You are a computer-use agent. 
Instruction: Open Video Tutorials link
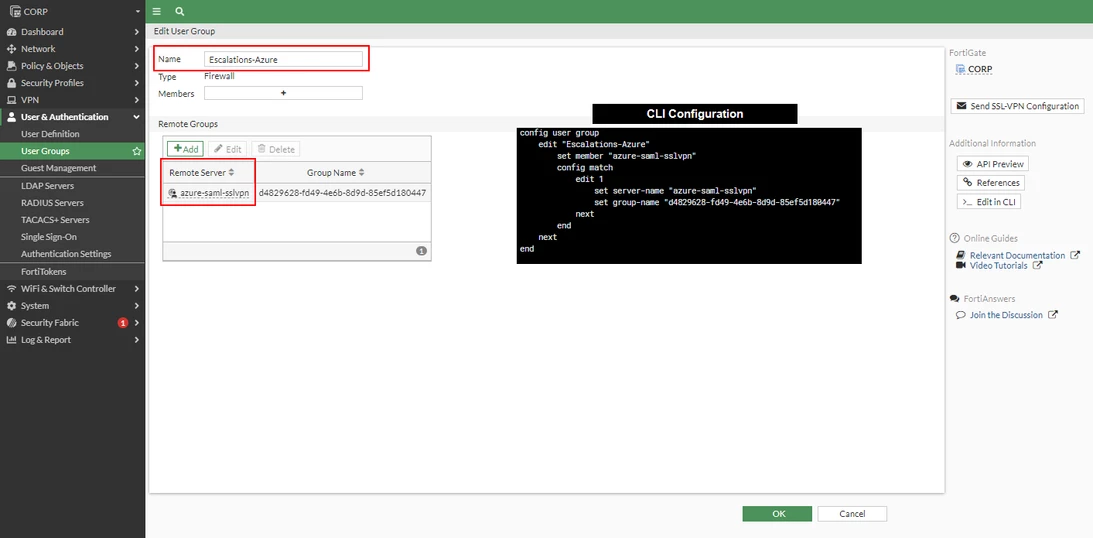(998, 266)
